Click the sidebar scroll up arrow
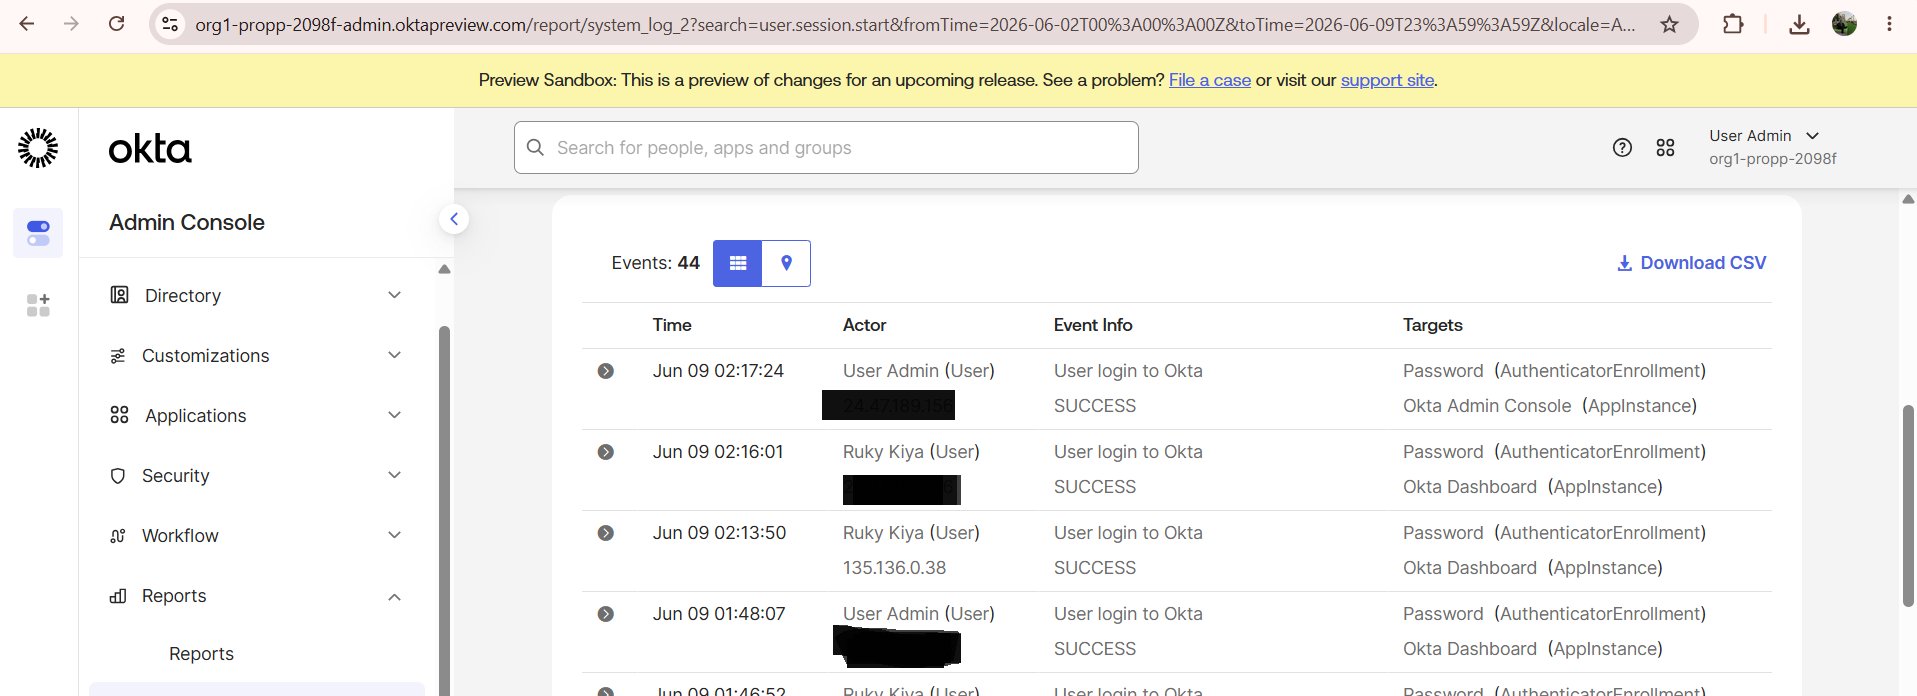 tap(444, 269)
